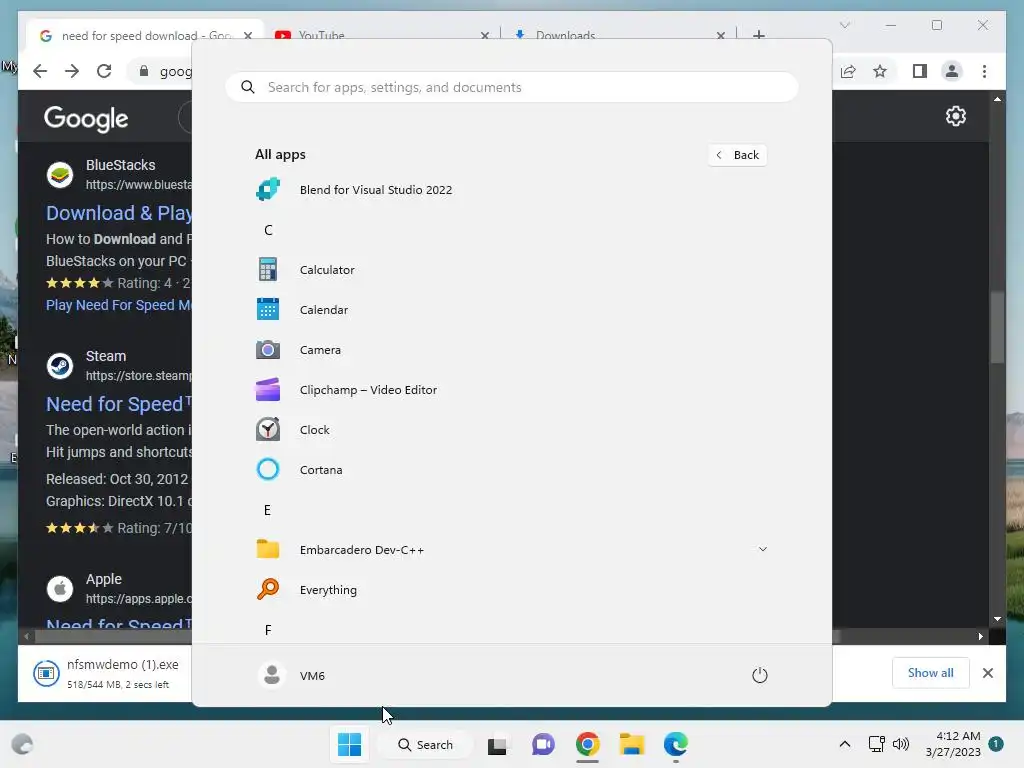This screenshot has height=768, width=1024.
Task: Click the Embarcadero Dev-C++ folder icon
Action: tap(268, 549)
